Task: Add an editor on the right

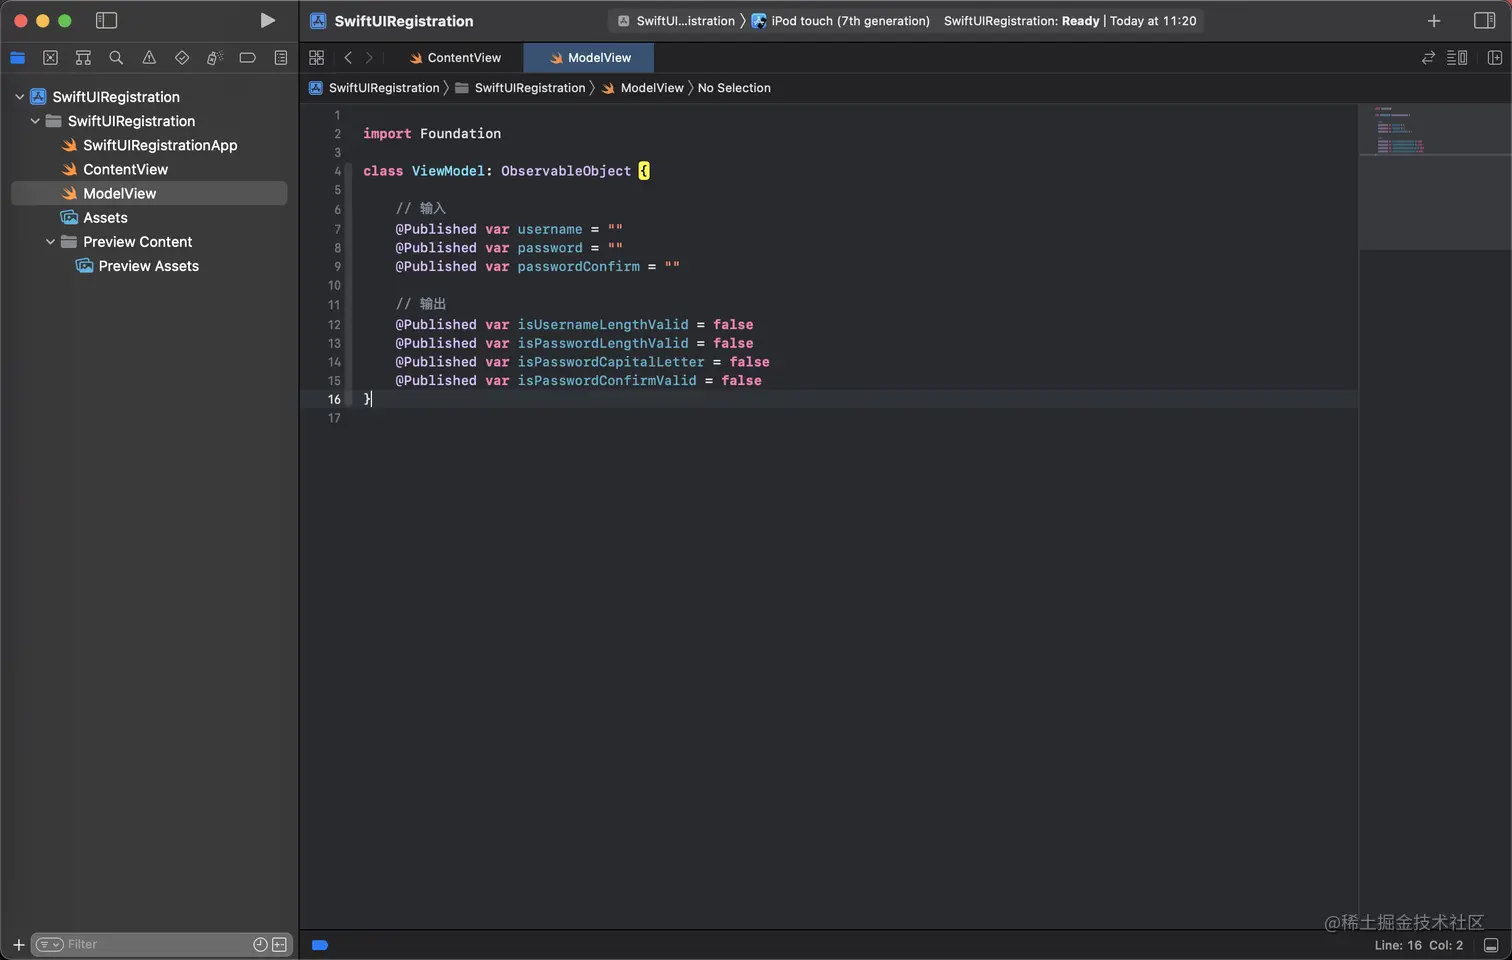Action: [x=1495, y=58]
